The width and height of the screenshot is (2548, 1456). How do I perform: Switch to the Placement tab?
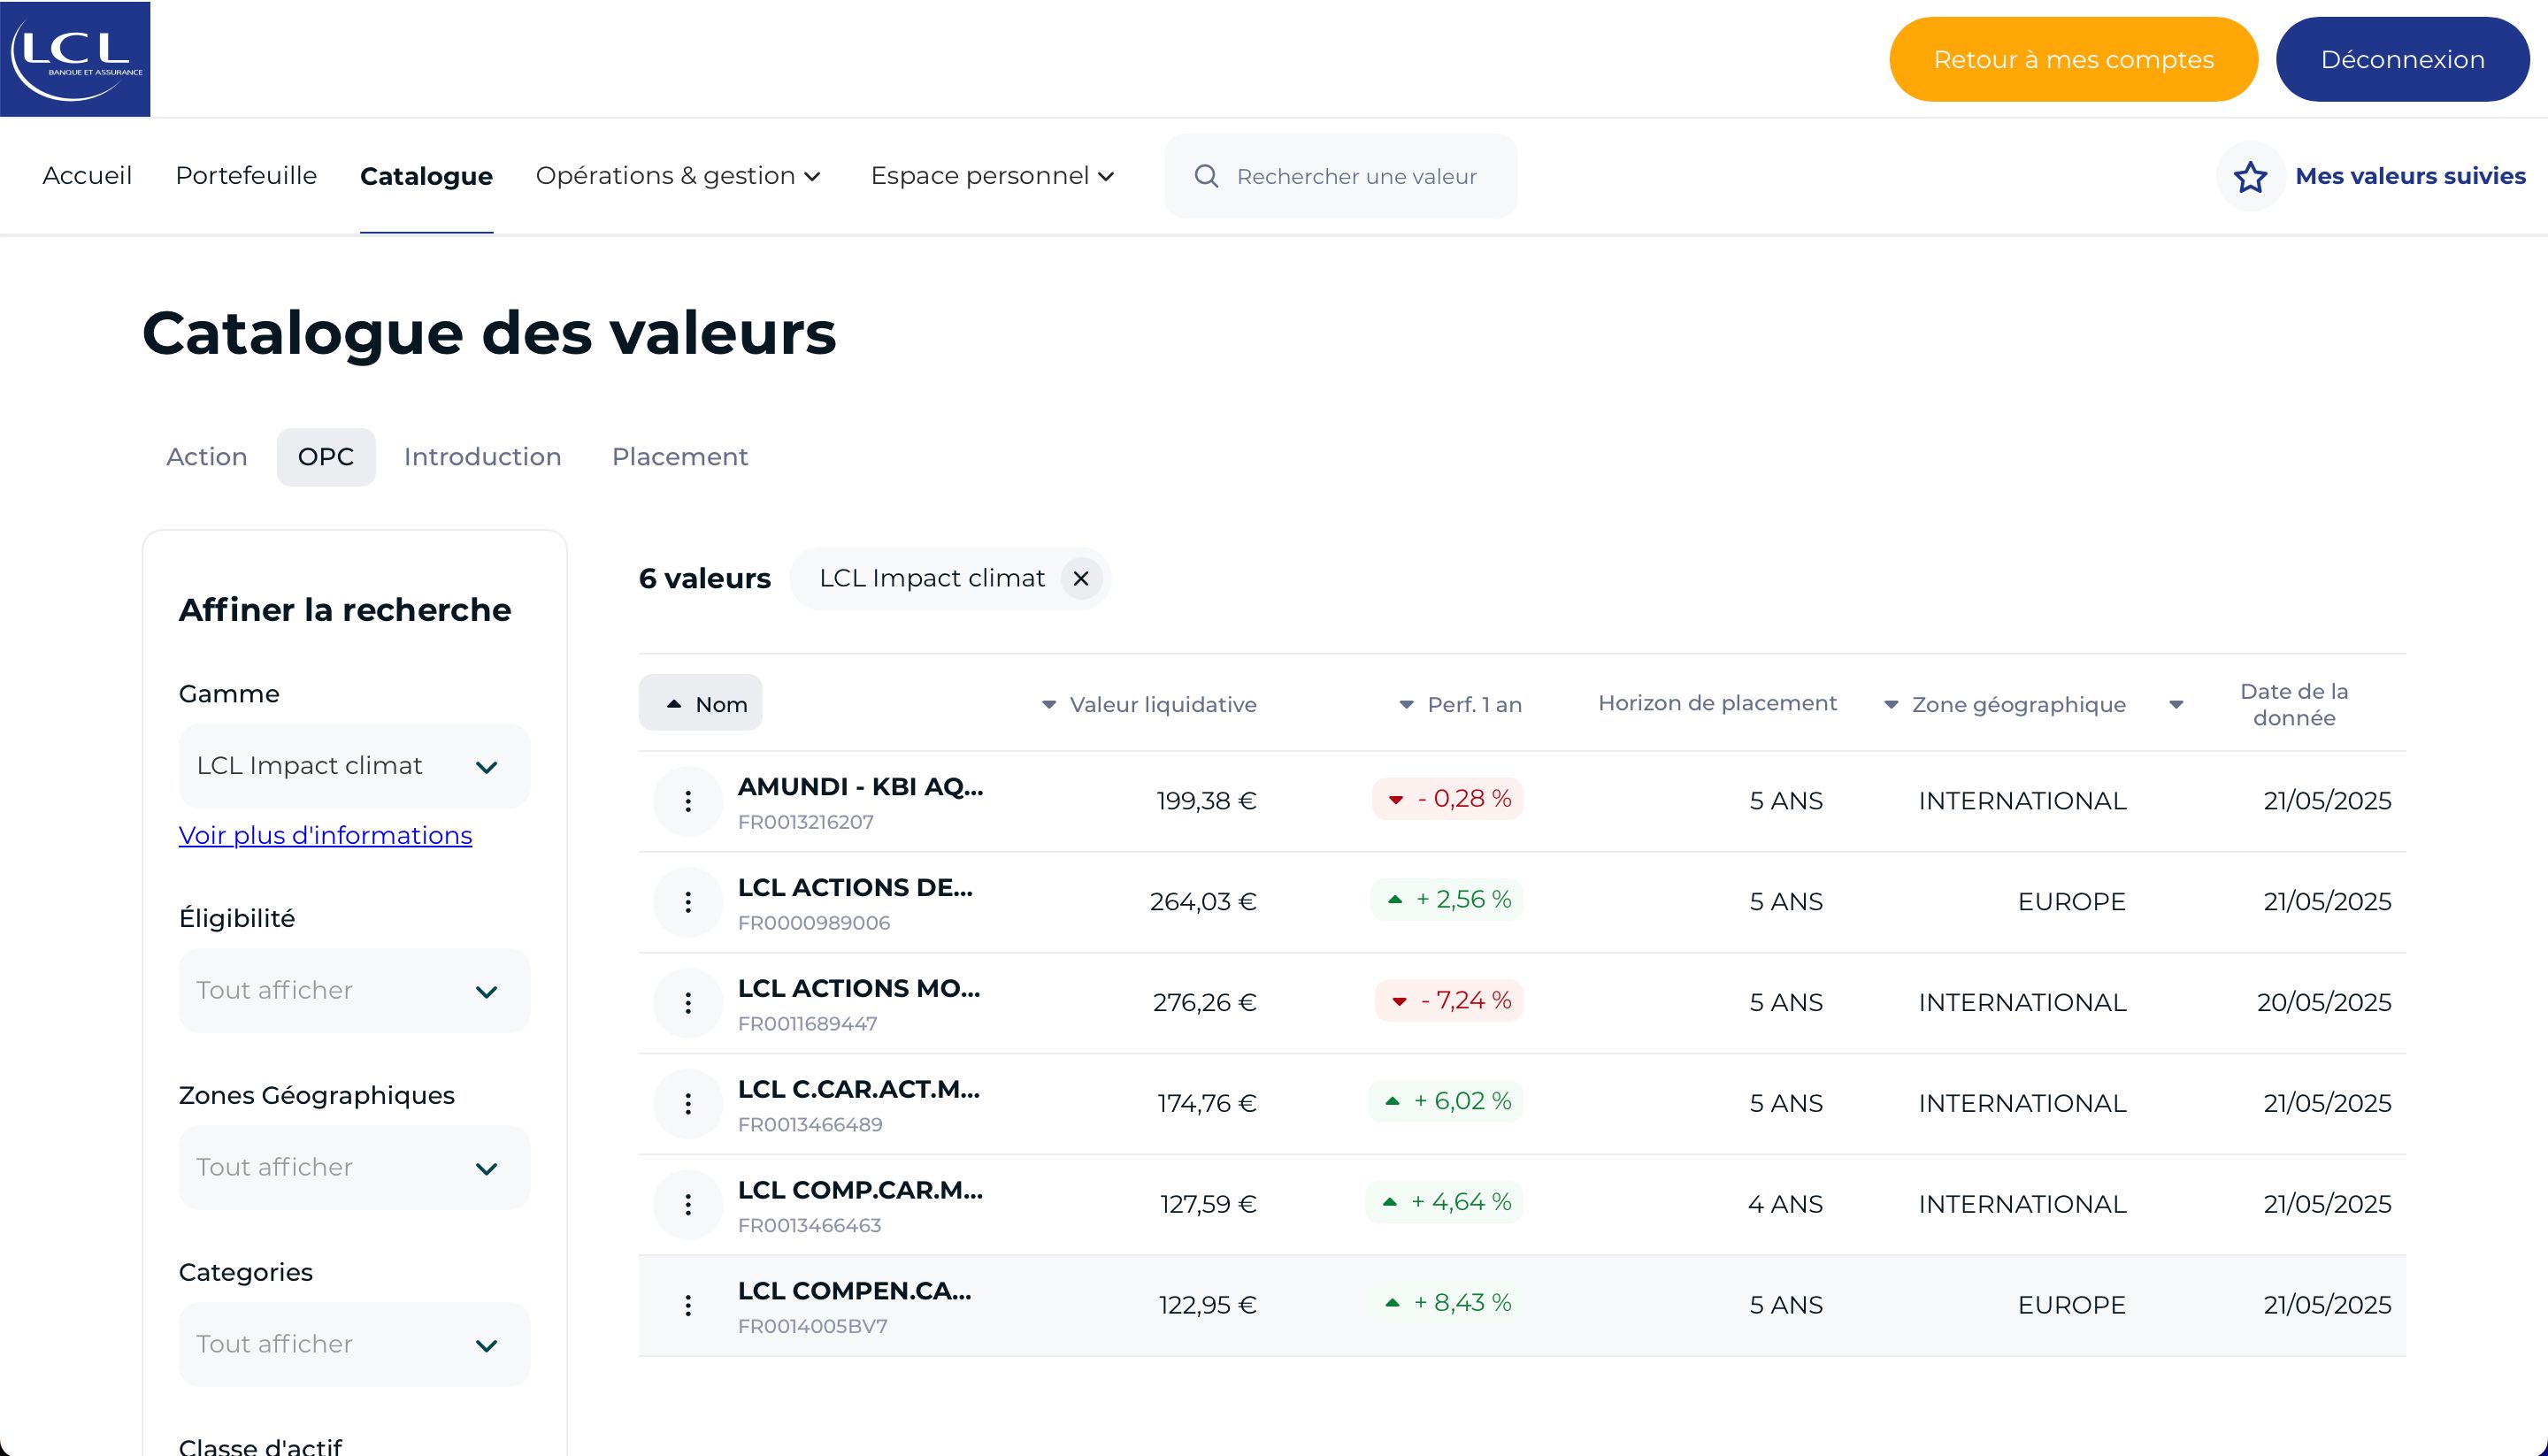tap(680, 457)
